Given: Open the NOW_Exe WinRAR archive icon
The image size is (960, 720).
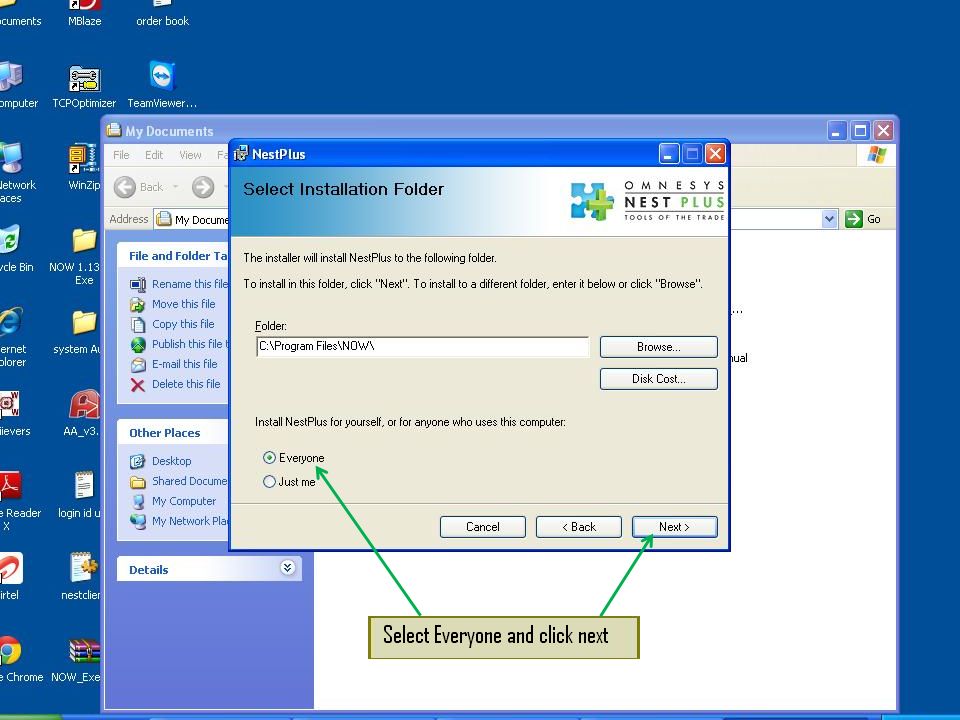Looking at the screenshot, I should tap(83, 651).
